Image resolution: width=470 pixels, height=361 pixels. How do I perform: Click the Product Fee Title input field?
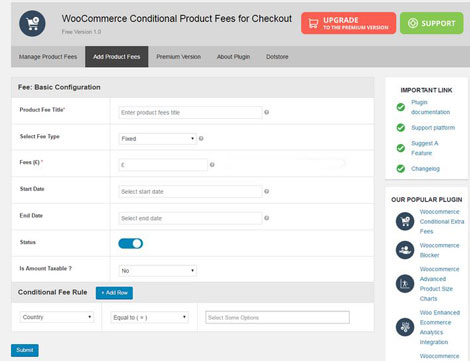tap(190, 113)
